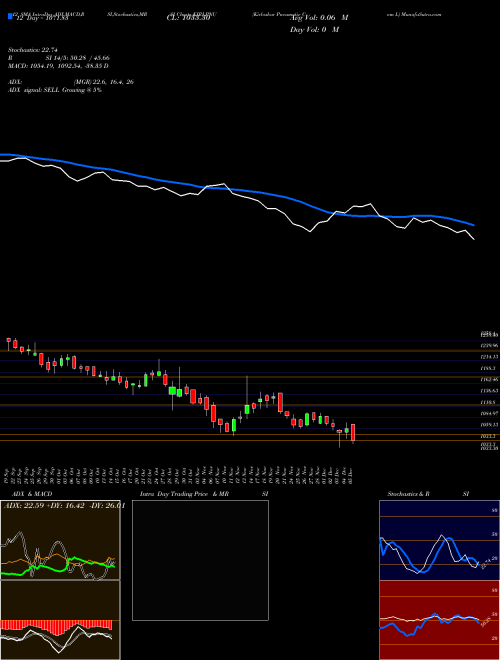
Task: Select the 'CL: 1033.30' closing price text
Action: (x=189, y=18)
